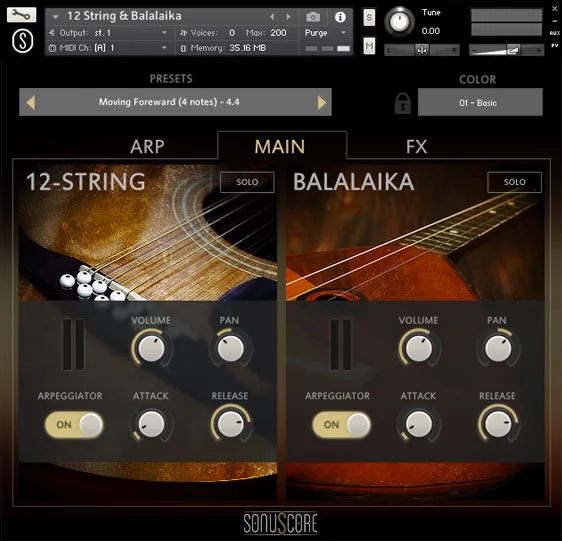Open the instrument info icon
Screen dimensions: 562x541
340,17
